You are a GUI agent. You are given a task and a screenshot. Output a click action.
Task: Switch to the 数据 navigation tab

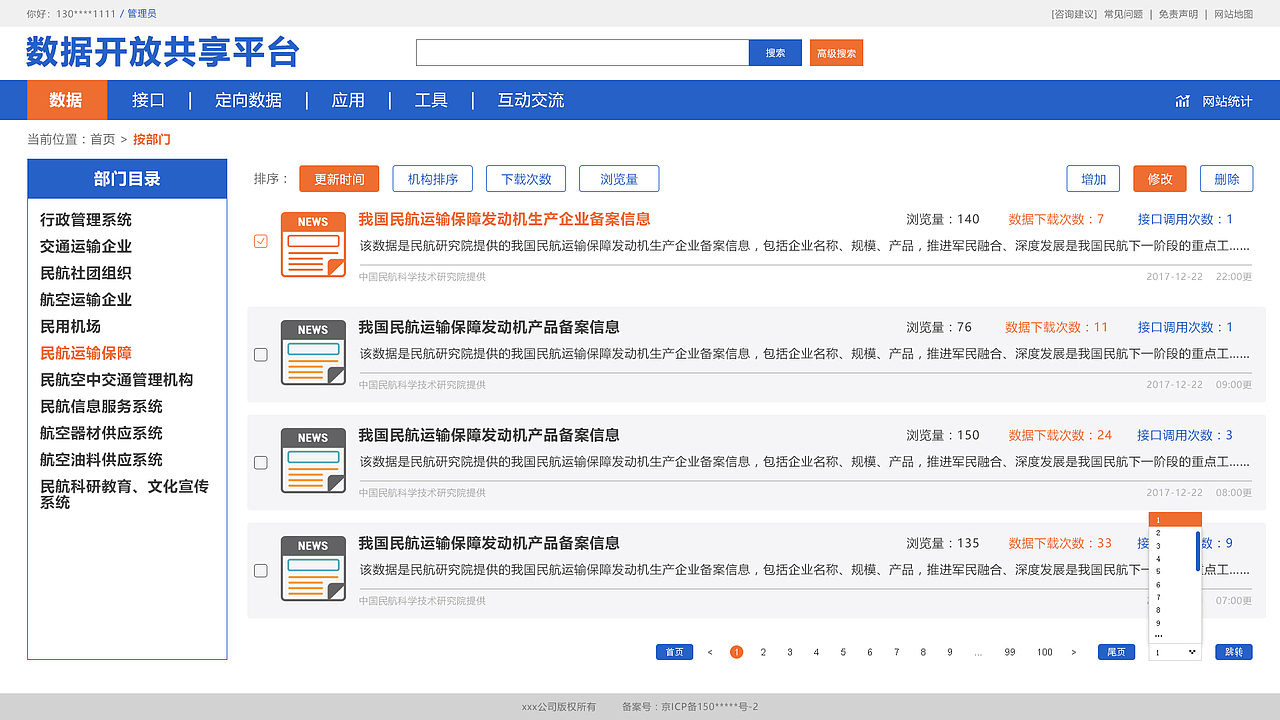coord(66,100)
